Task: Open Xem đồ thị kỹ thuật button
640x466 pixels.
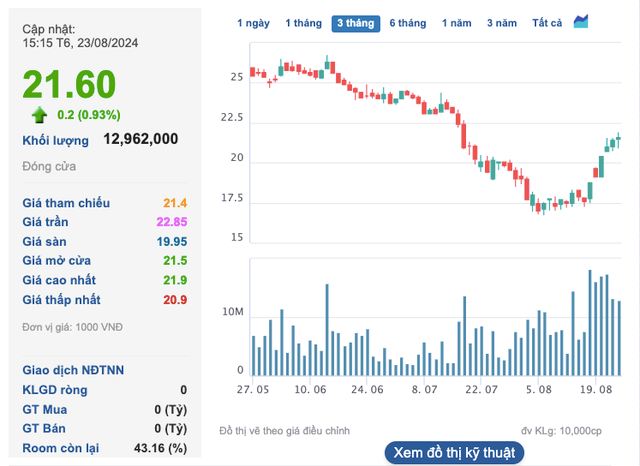Action: tap(453, 452)
